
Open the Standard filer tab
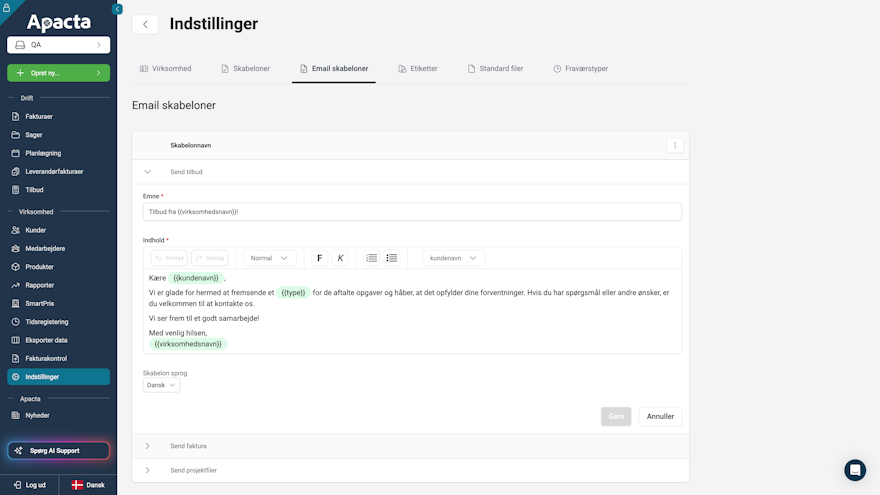(x=496, y=68)
